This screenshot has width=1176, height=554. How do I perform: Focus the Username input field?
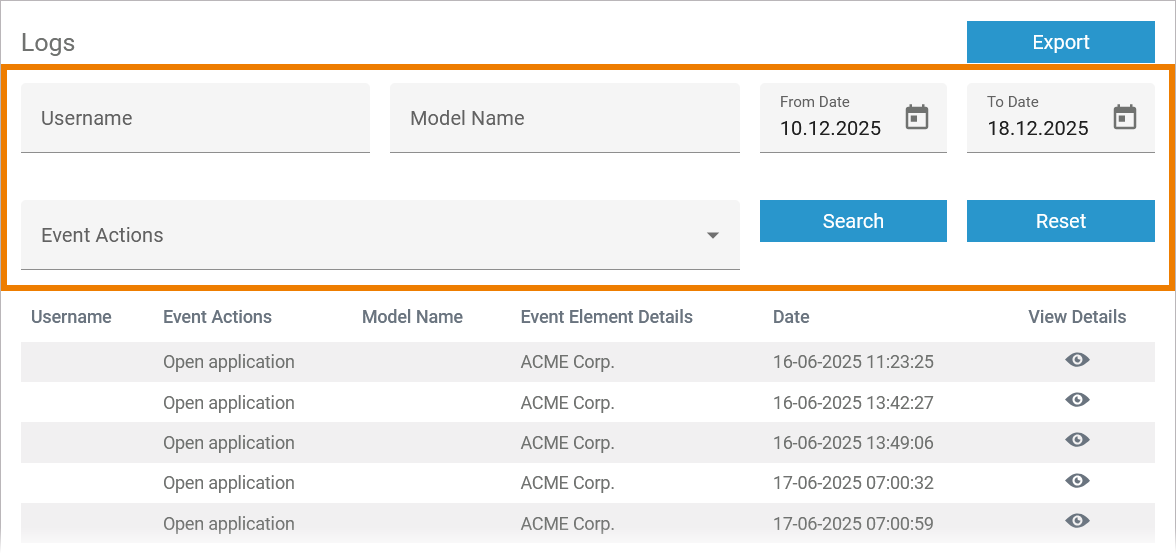195,118
